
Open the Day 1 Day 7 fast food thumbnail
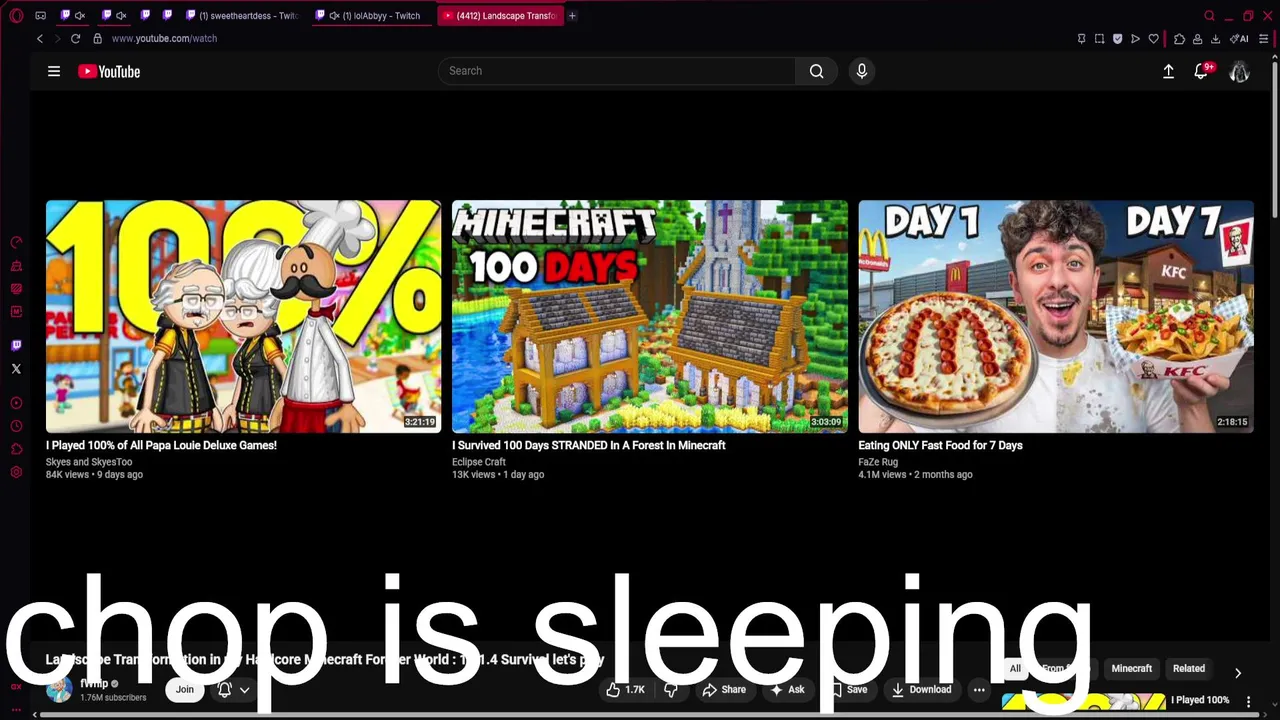pos(1056,316)
